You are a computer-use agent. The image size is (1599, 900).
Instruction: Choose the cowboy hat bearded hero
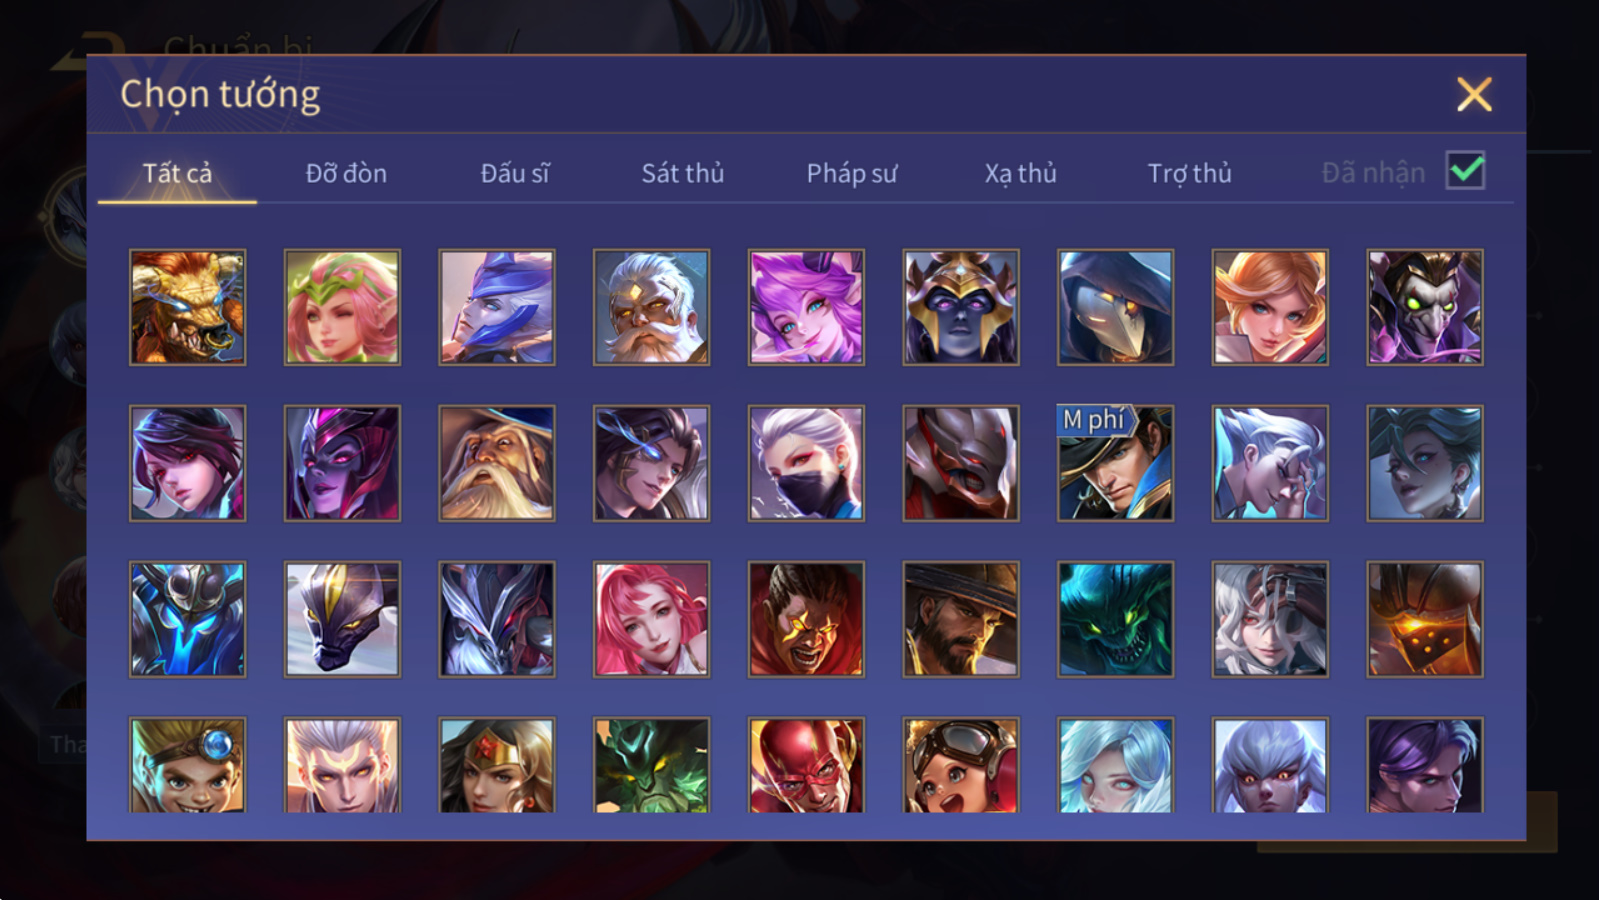tap(961, 619)
